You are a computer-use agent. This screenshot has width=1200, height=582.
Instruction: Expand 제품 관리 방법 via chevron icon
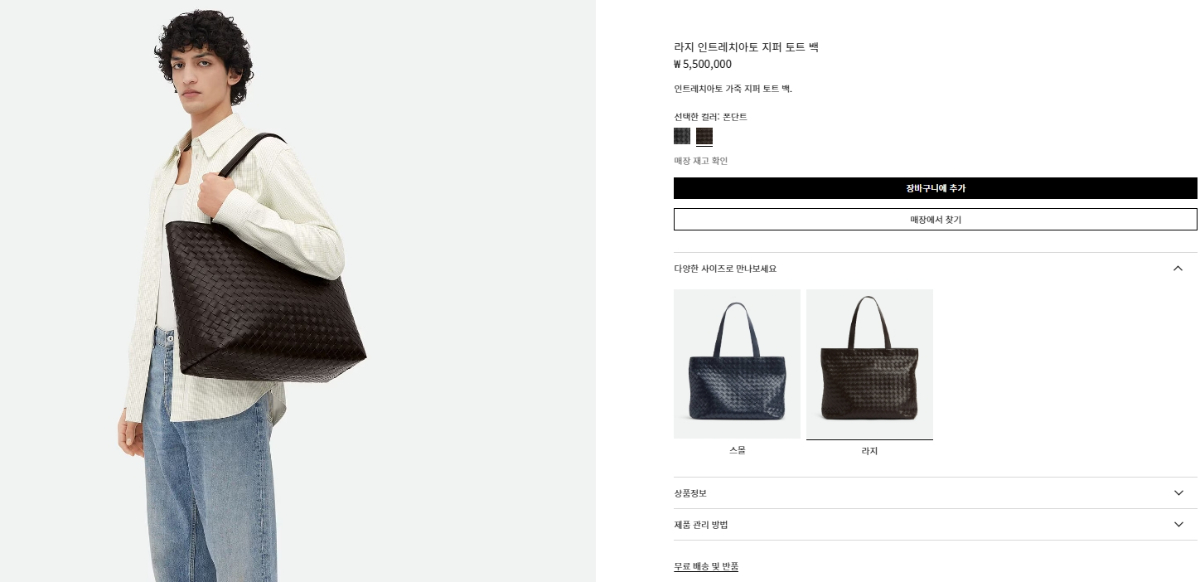pyautogui.click(x=1178, y=524)
